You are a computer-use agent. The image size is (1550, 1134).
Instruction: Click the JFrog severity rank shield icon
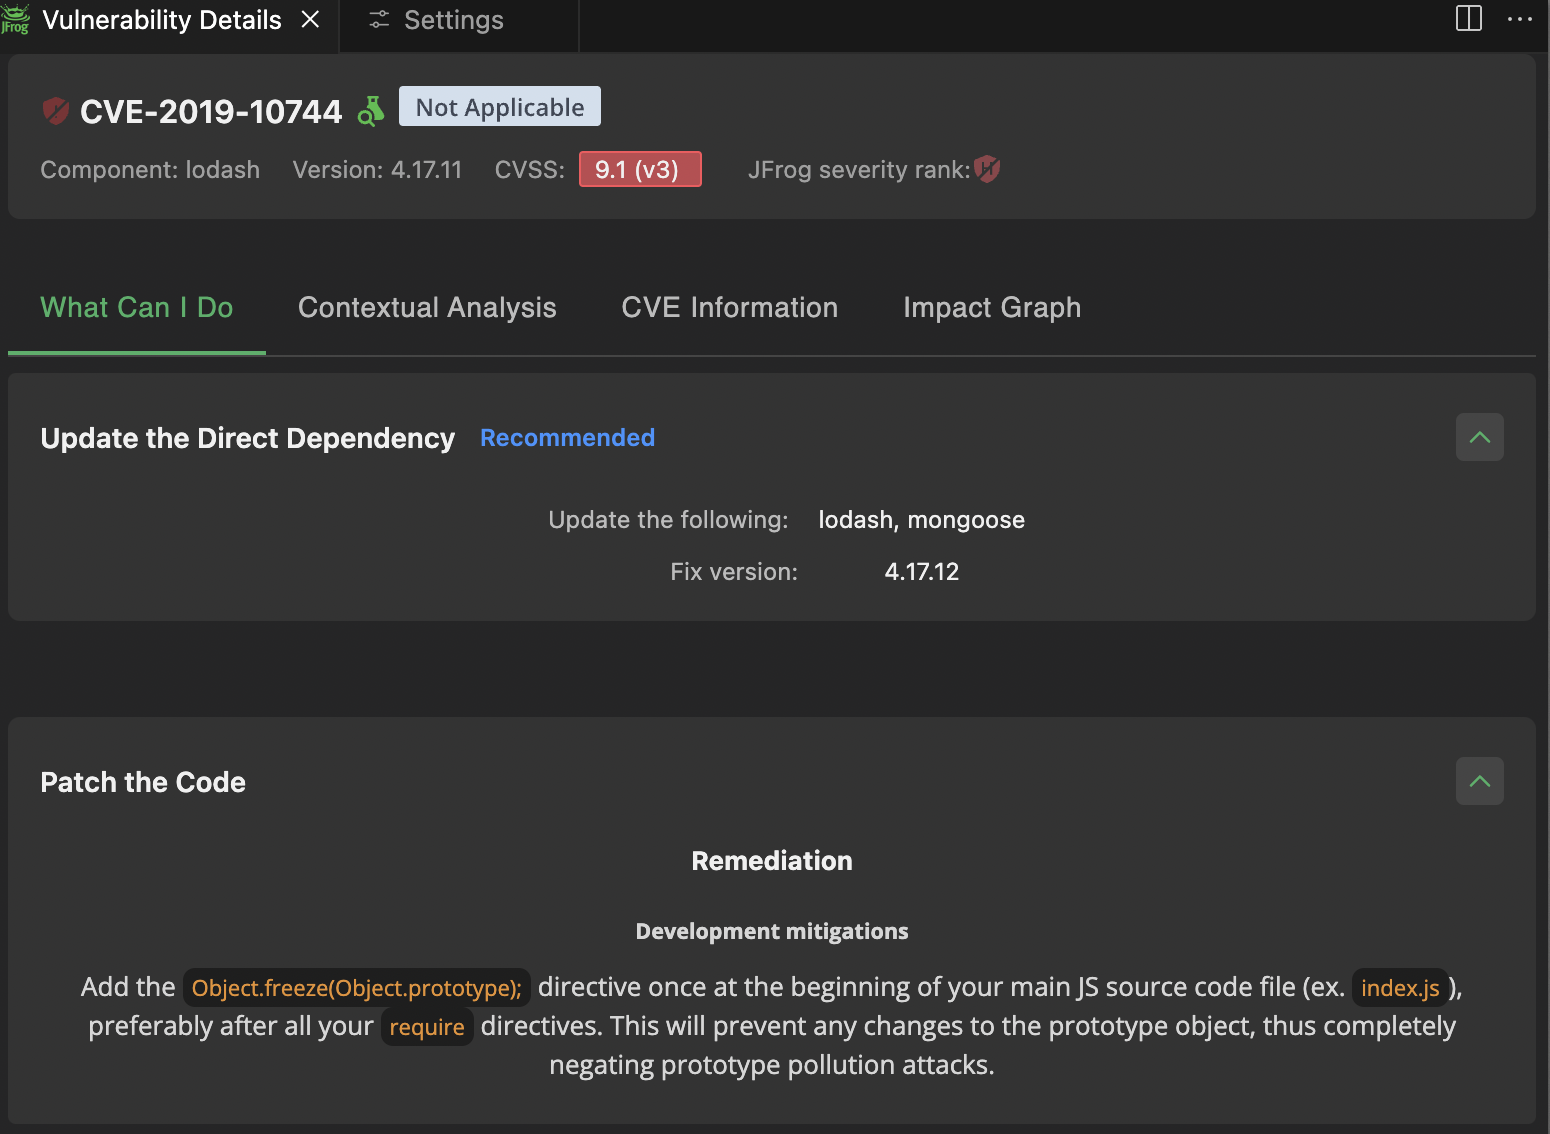pyautogui.click(x=987, y=170)
